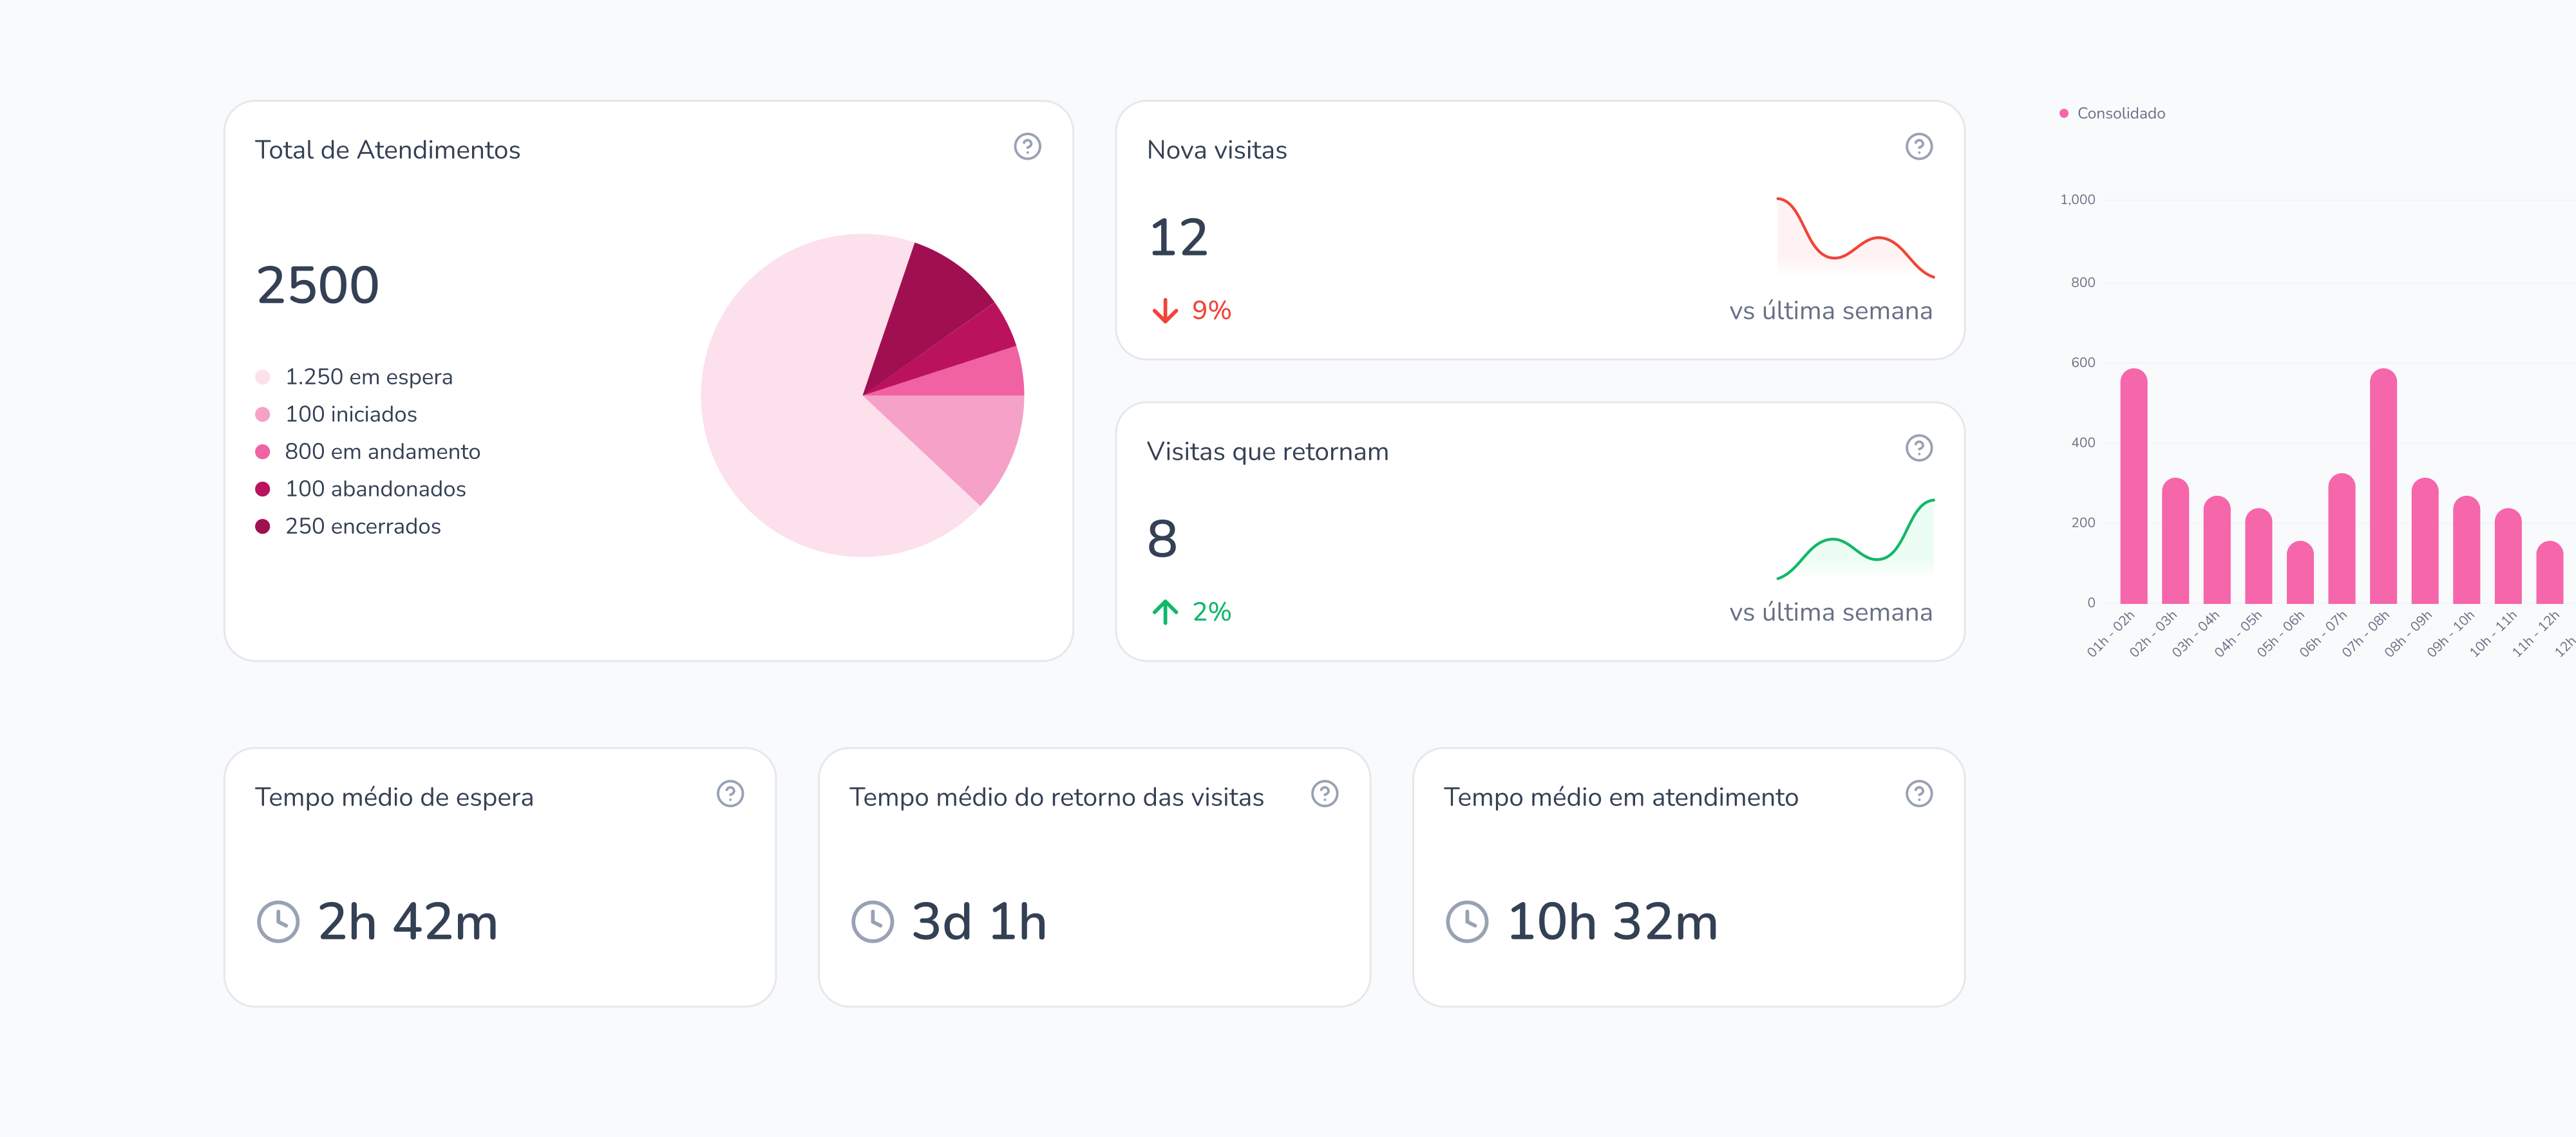Show help for Tempo médio de espera
Image resolution: width=2576 pixels, height=1137 pixels.
730,794
